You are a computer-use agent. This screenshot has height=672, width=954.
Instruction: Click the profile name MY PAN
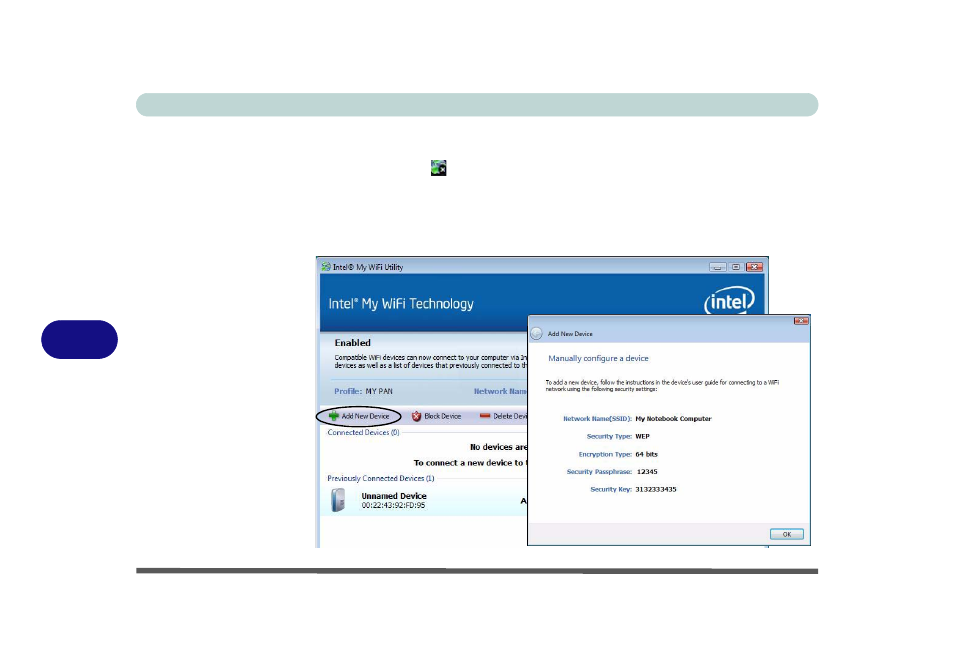379,391
